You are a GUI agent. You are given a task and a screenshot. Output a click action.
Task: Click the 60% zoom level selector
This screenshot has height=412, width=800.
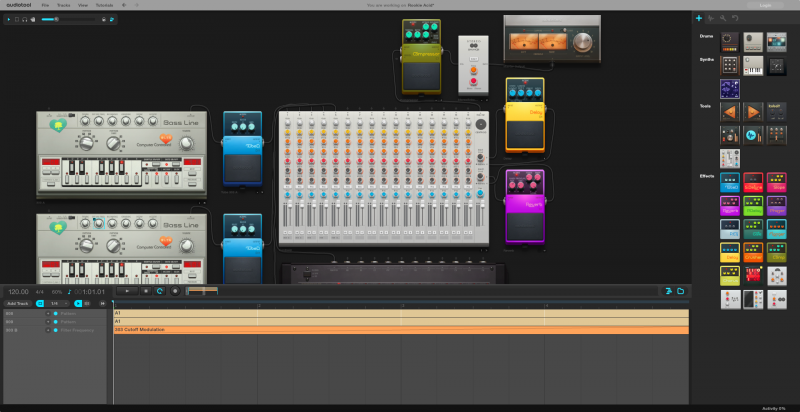56,291
